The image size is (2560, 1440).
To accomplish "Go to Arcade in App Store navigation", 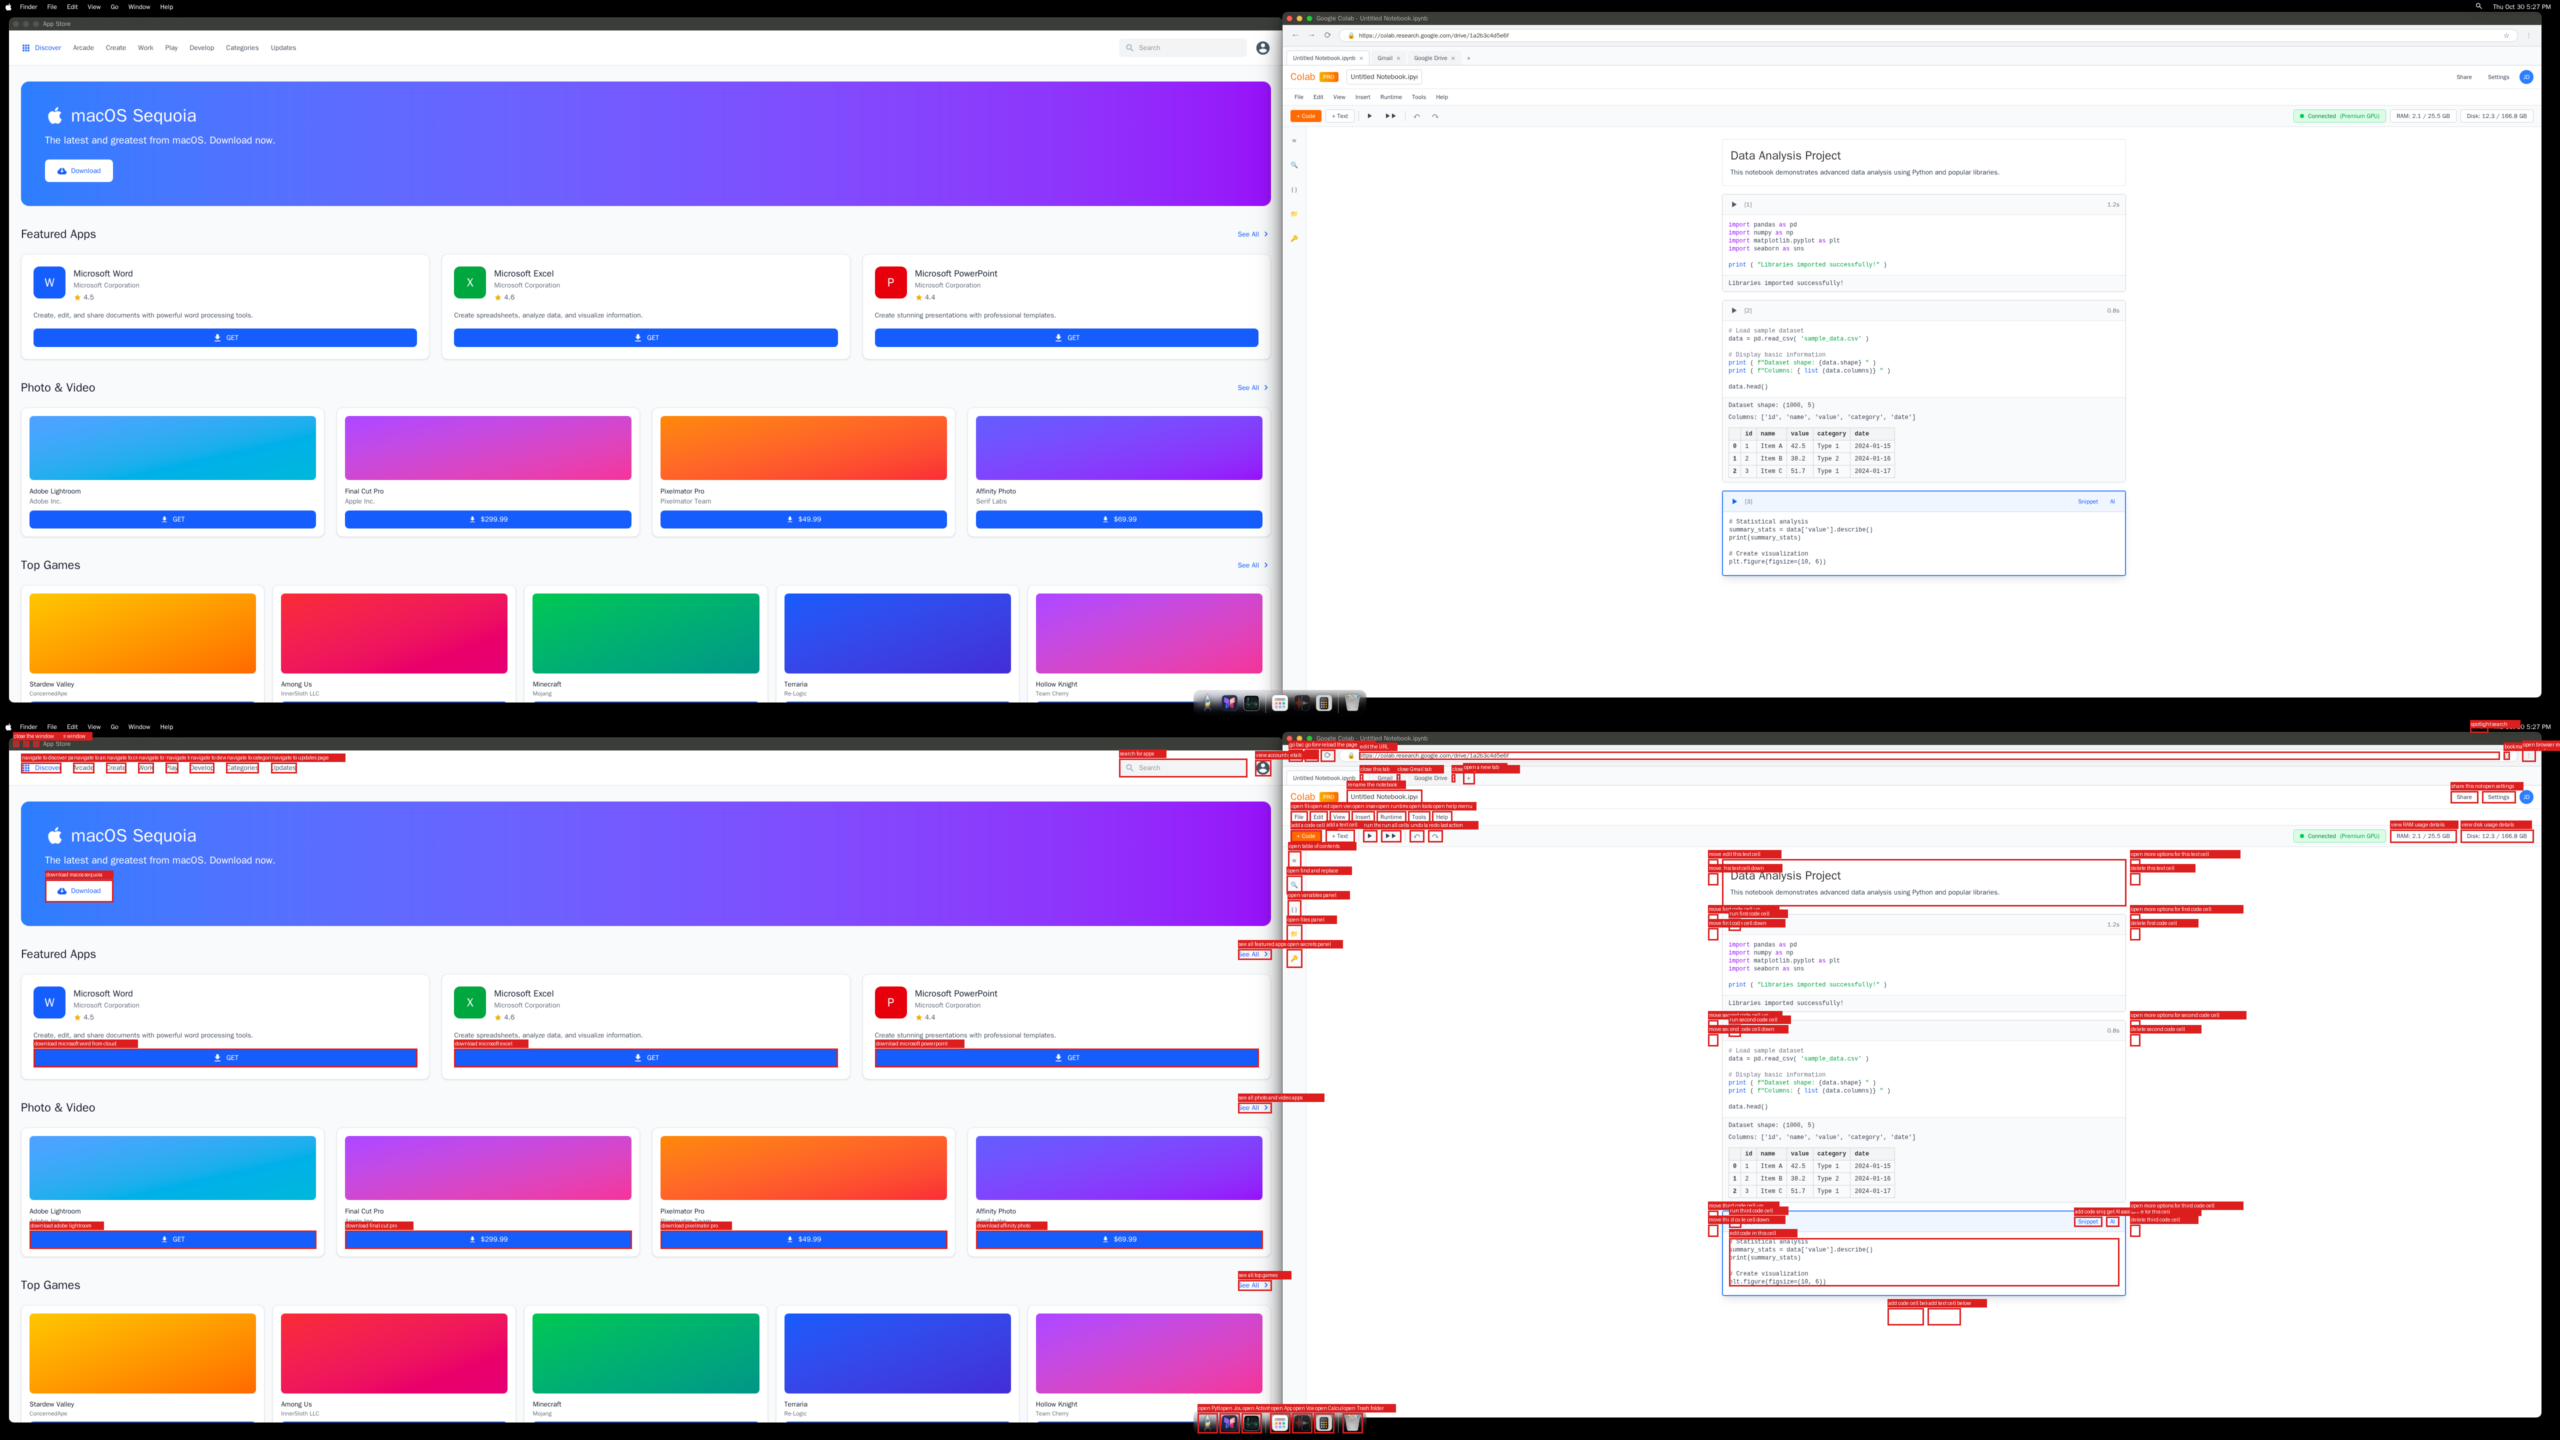I will point(83,48).
